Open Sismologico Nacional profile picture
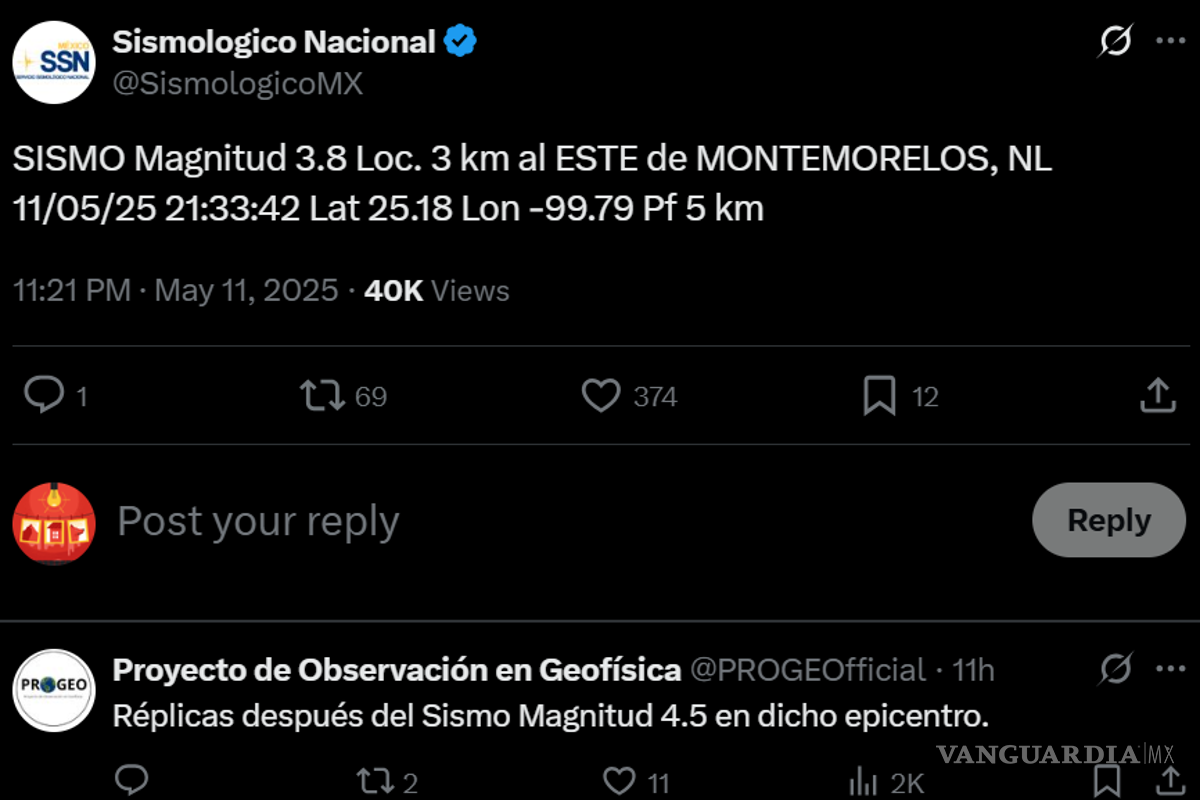 (x=54, y=62)
